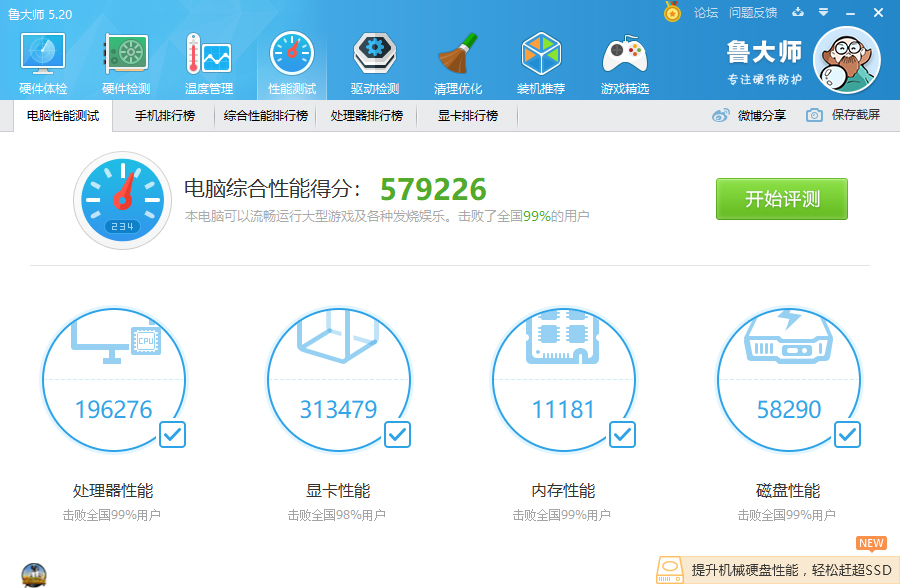
Task: Switch to 显卡排行榜 tab
Action: coord(468,116)
